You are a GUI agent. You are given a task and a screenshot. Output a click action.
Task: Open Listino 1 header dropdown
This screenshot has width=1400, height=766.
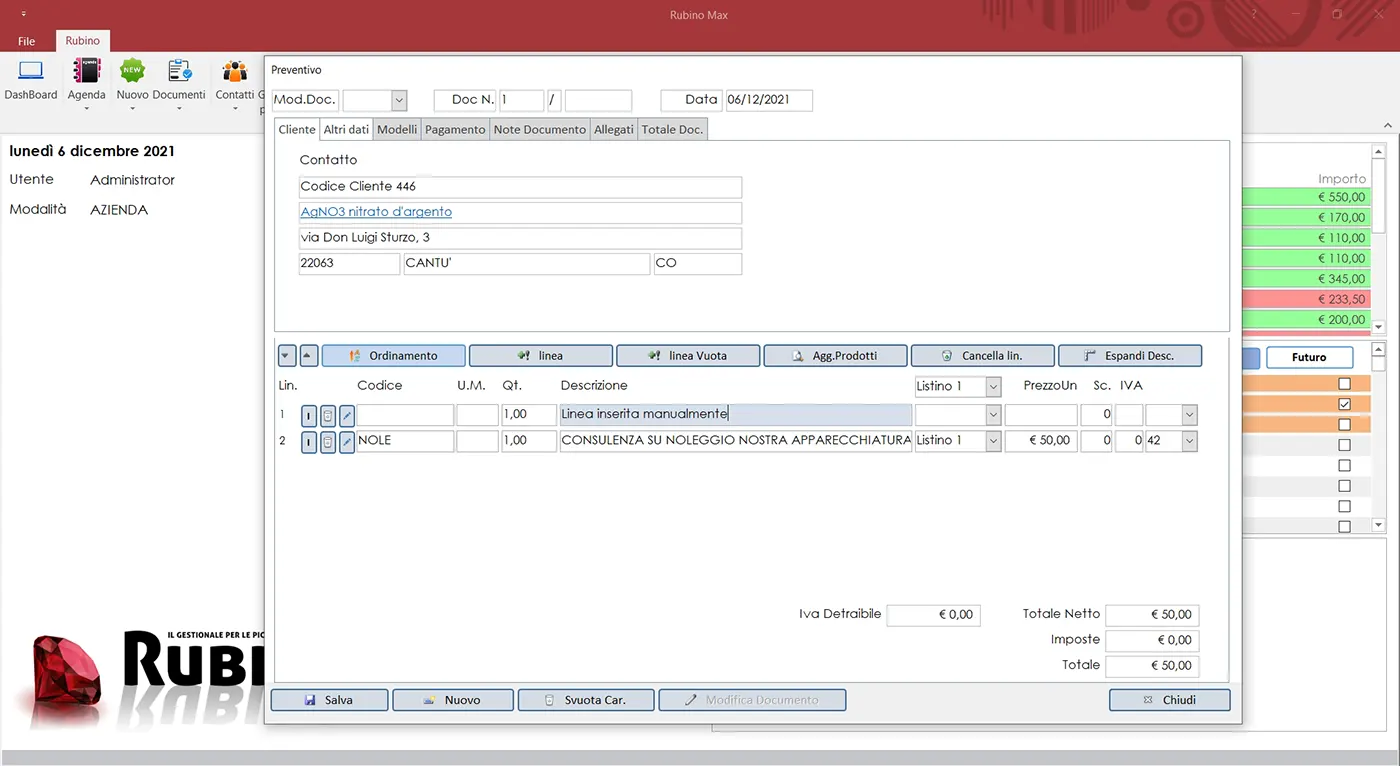pos(993,386)
